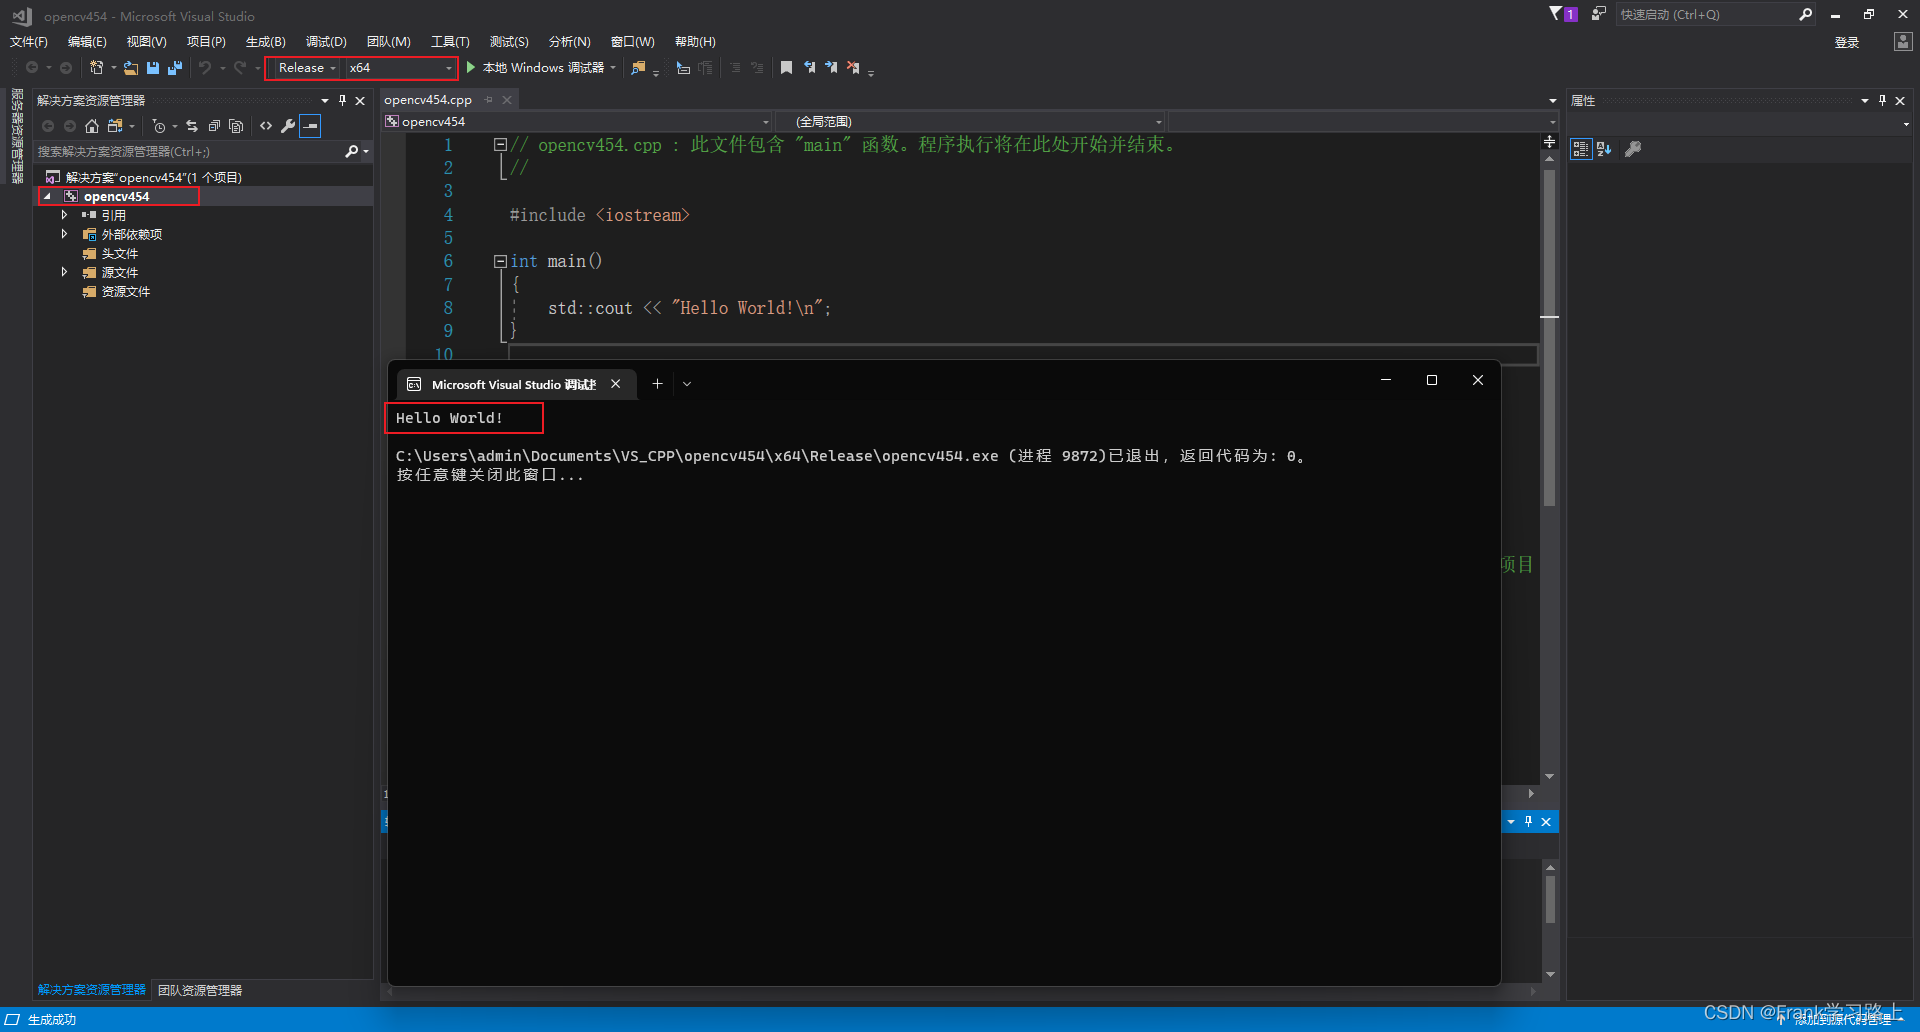The width and height of the screenshot is (1920, 1032).
Task: Clear all bookmarks icon
Action: 853,68
